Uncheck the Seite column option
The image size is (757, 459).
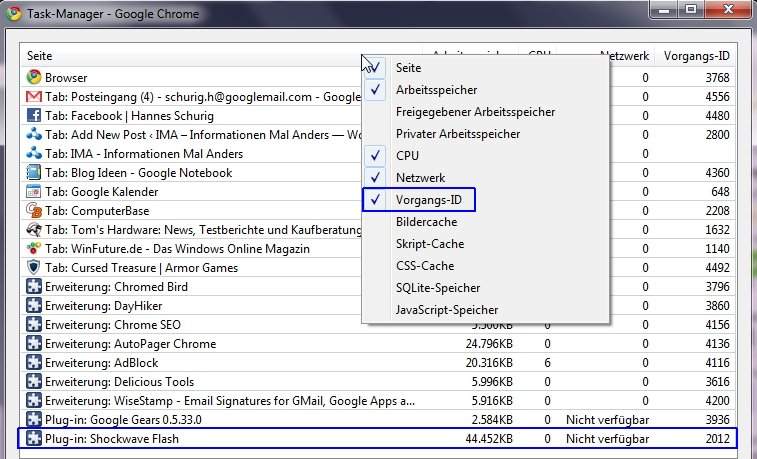coord(485,68)
